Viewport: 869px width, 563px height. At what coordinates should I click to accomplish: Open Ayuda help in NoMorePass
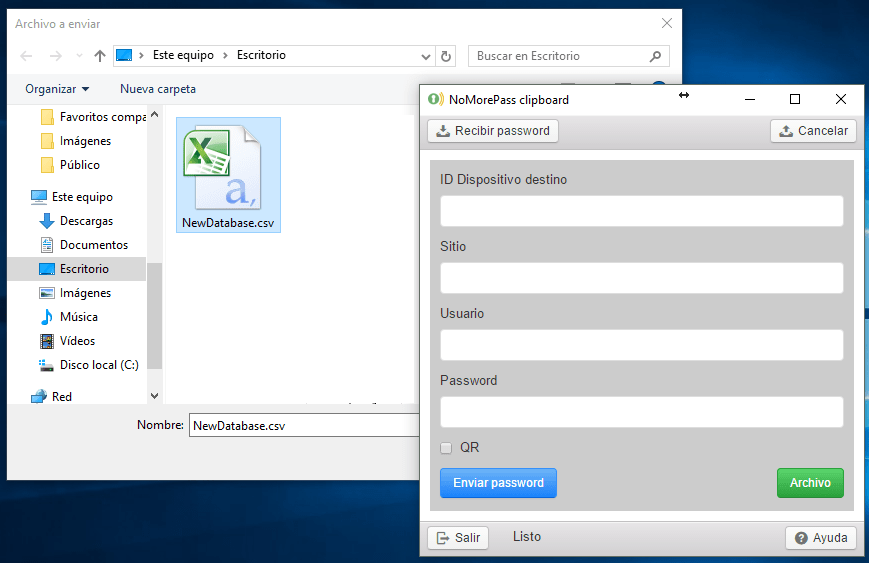tap(821, 538)
